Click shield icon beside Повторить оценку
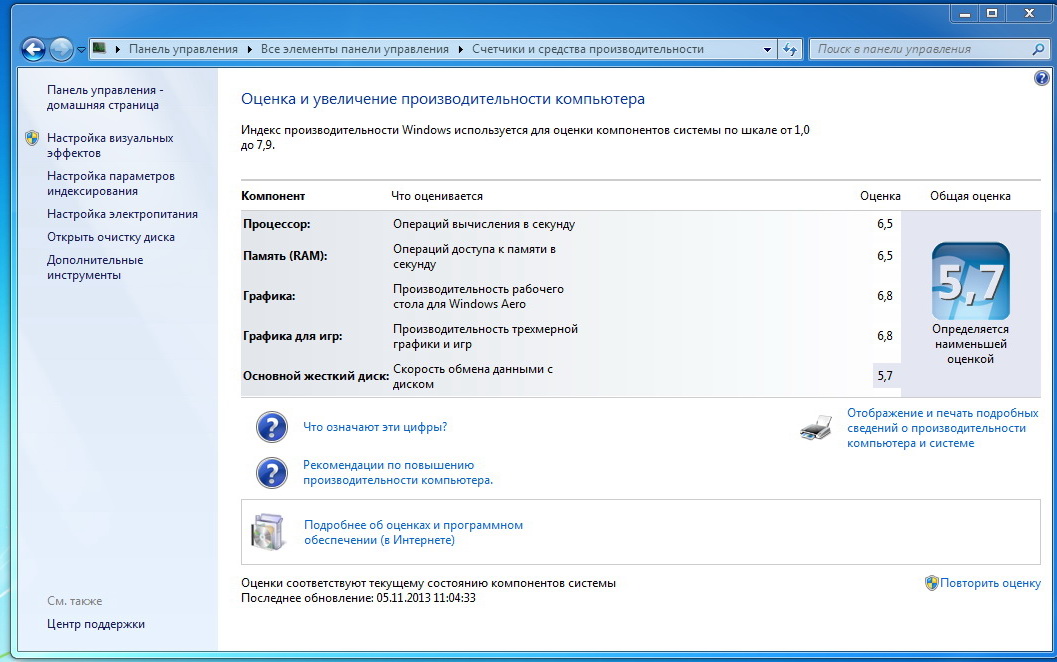Viewport: 1057px width, 662px height. 932,583
